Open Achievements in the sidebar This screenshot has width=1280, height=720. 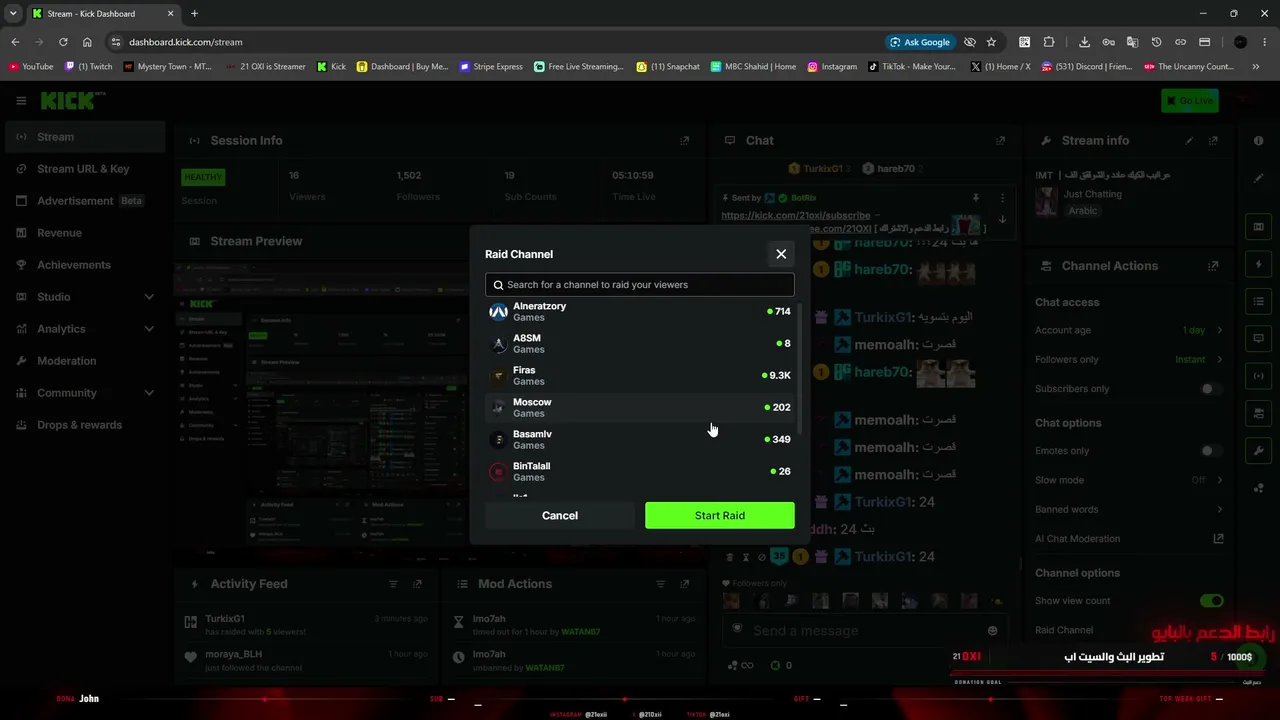(84, 265)
